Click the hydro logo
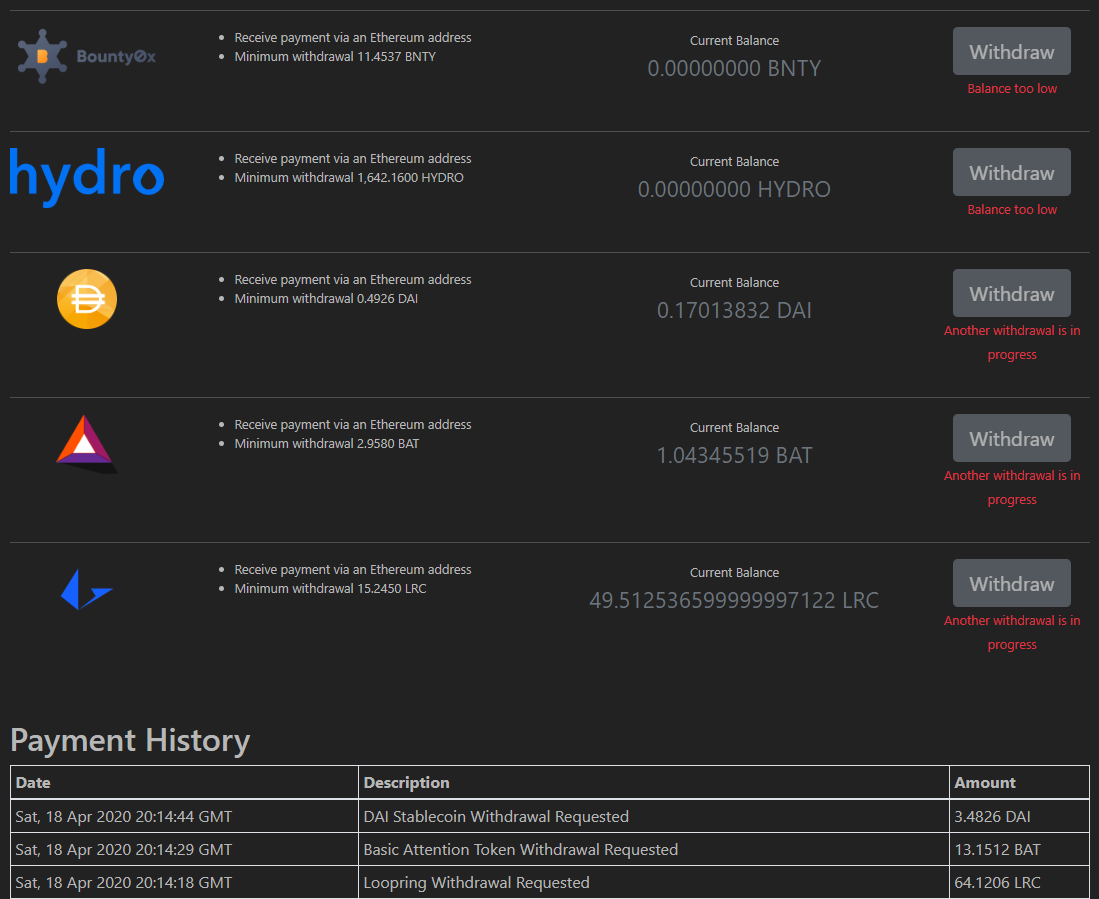This screenshot has width=1099, height=899. click(87, 177)
